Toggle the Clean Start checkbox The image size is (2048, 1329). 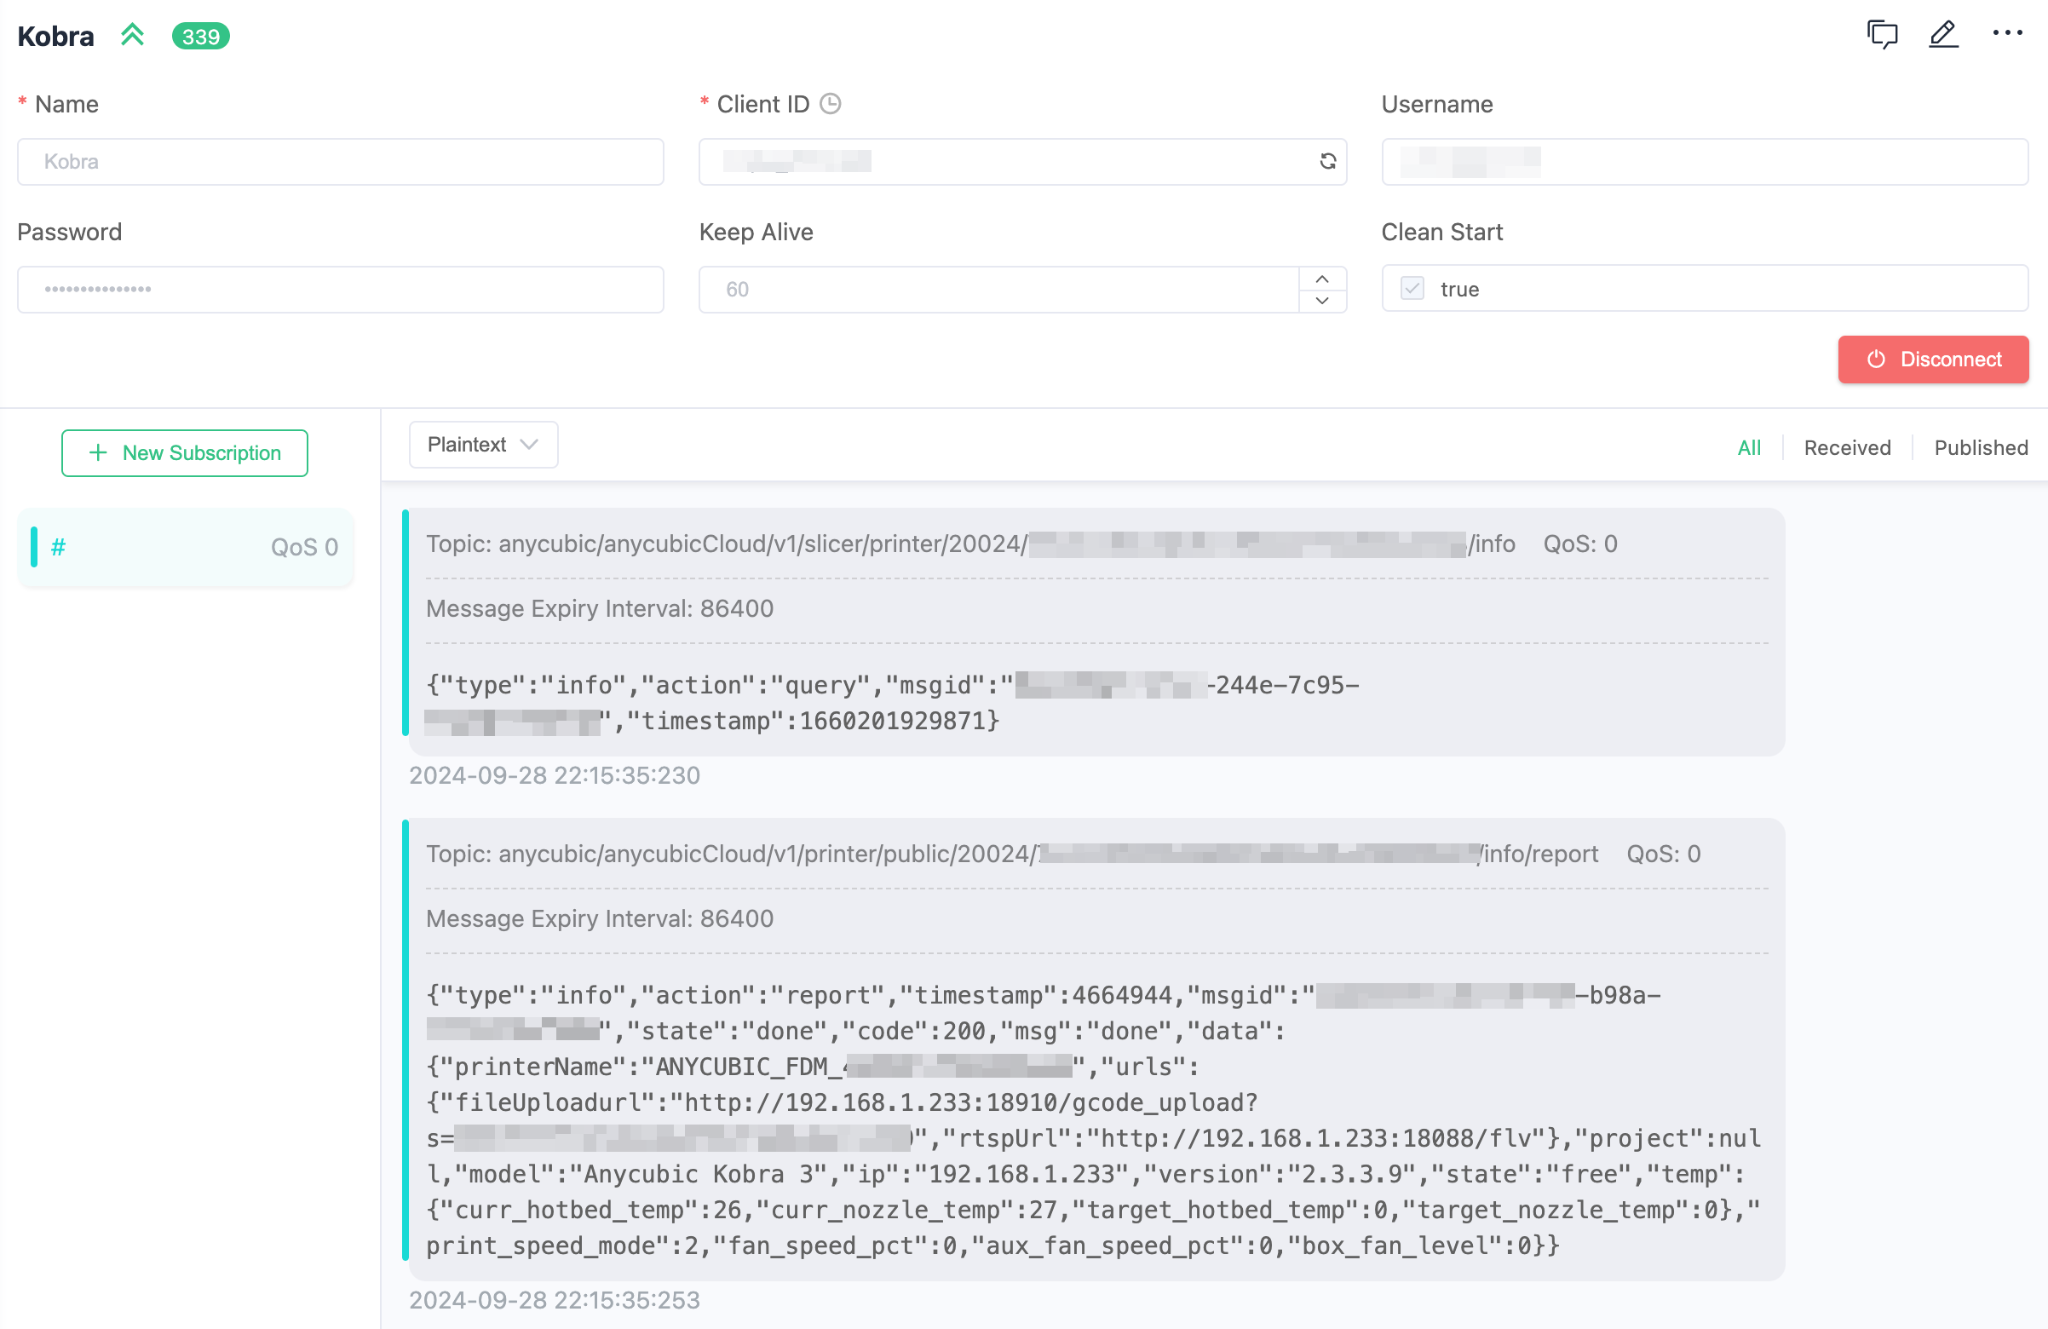click(x=1412, y=289)
